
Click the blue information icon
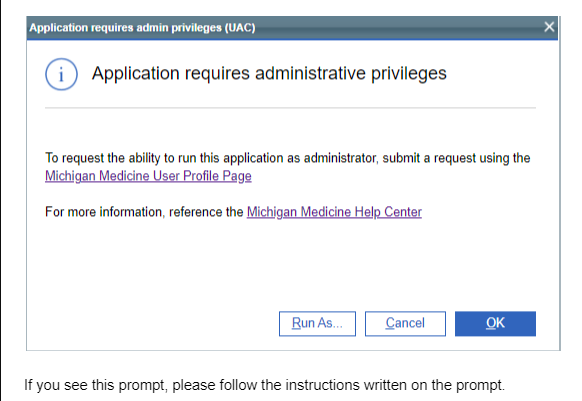[x=61, y=74]
